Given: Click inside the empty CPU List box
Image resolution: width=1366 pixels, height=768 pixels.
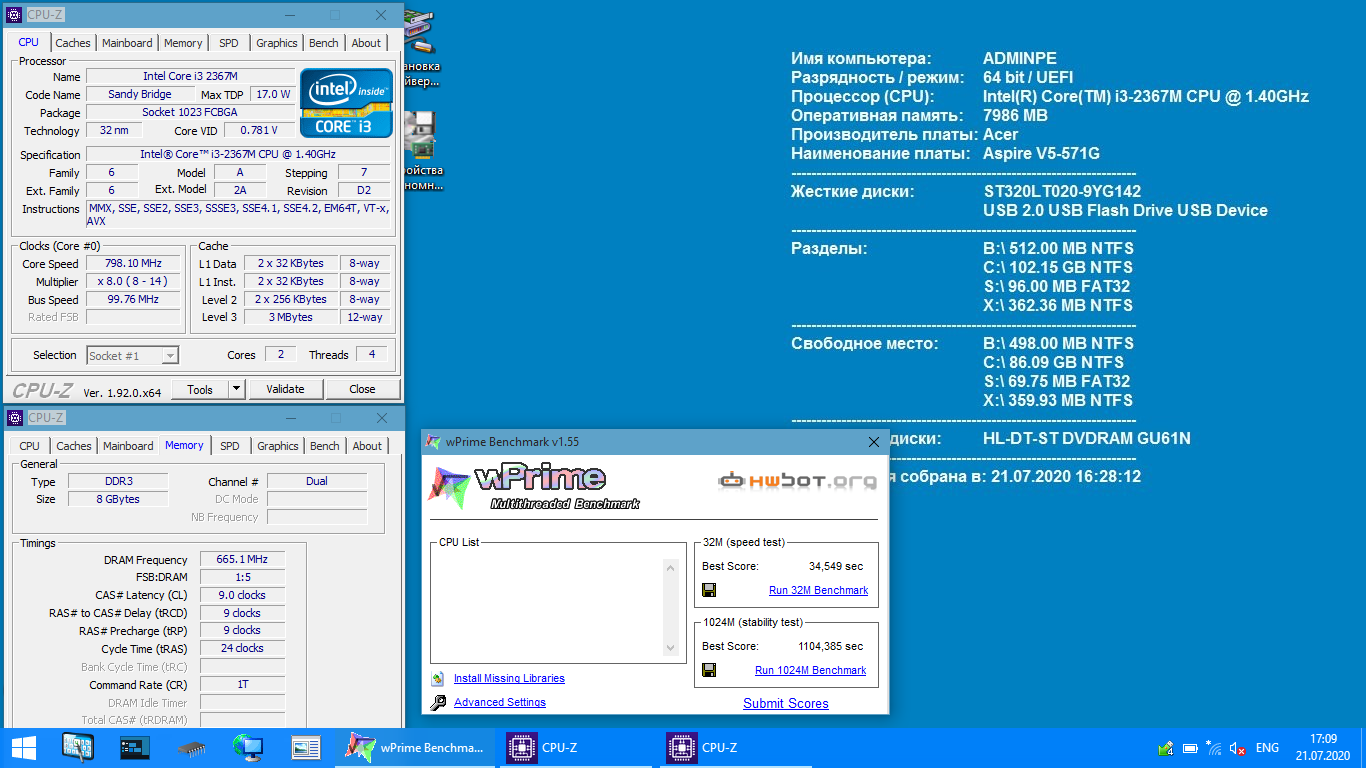Looking at the screenshot, I should [547, 607].
